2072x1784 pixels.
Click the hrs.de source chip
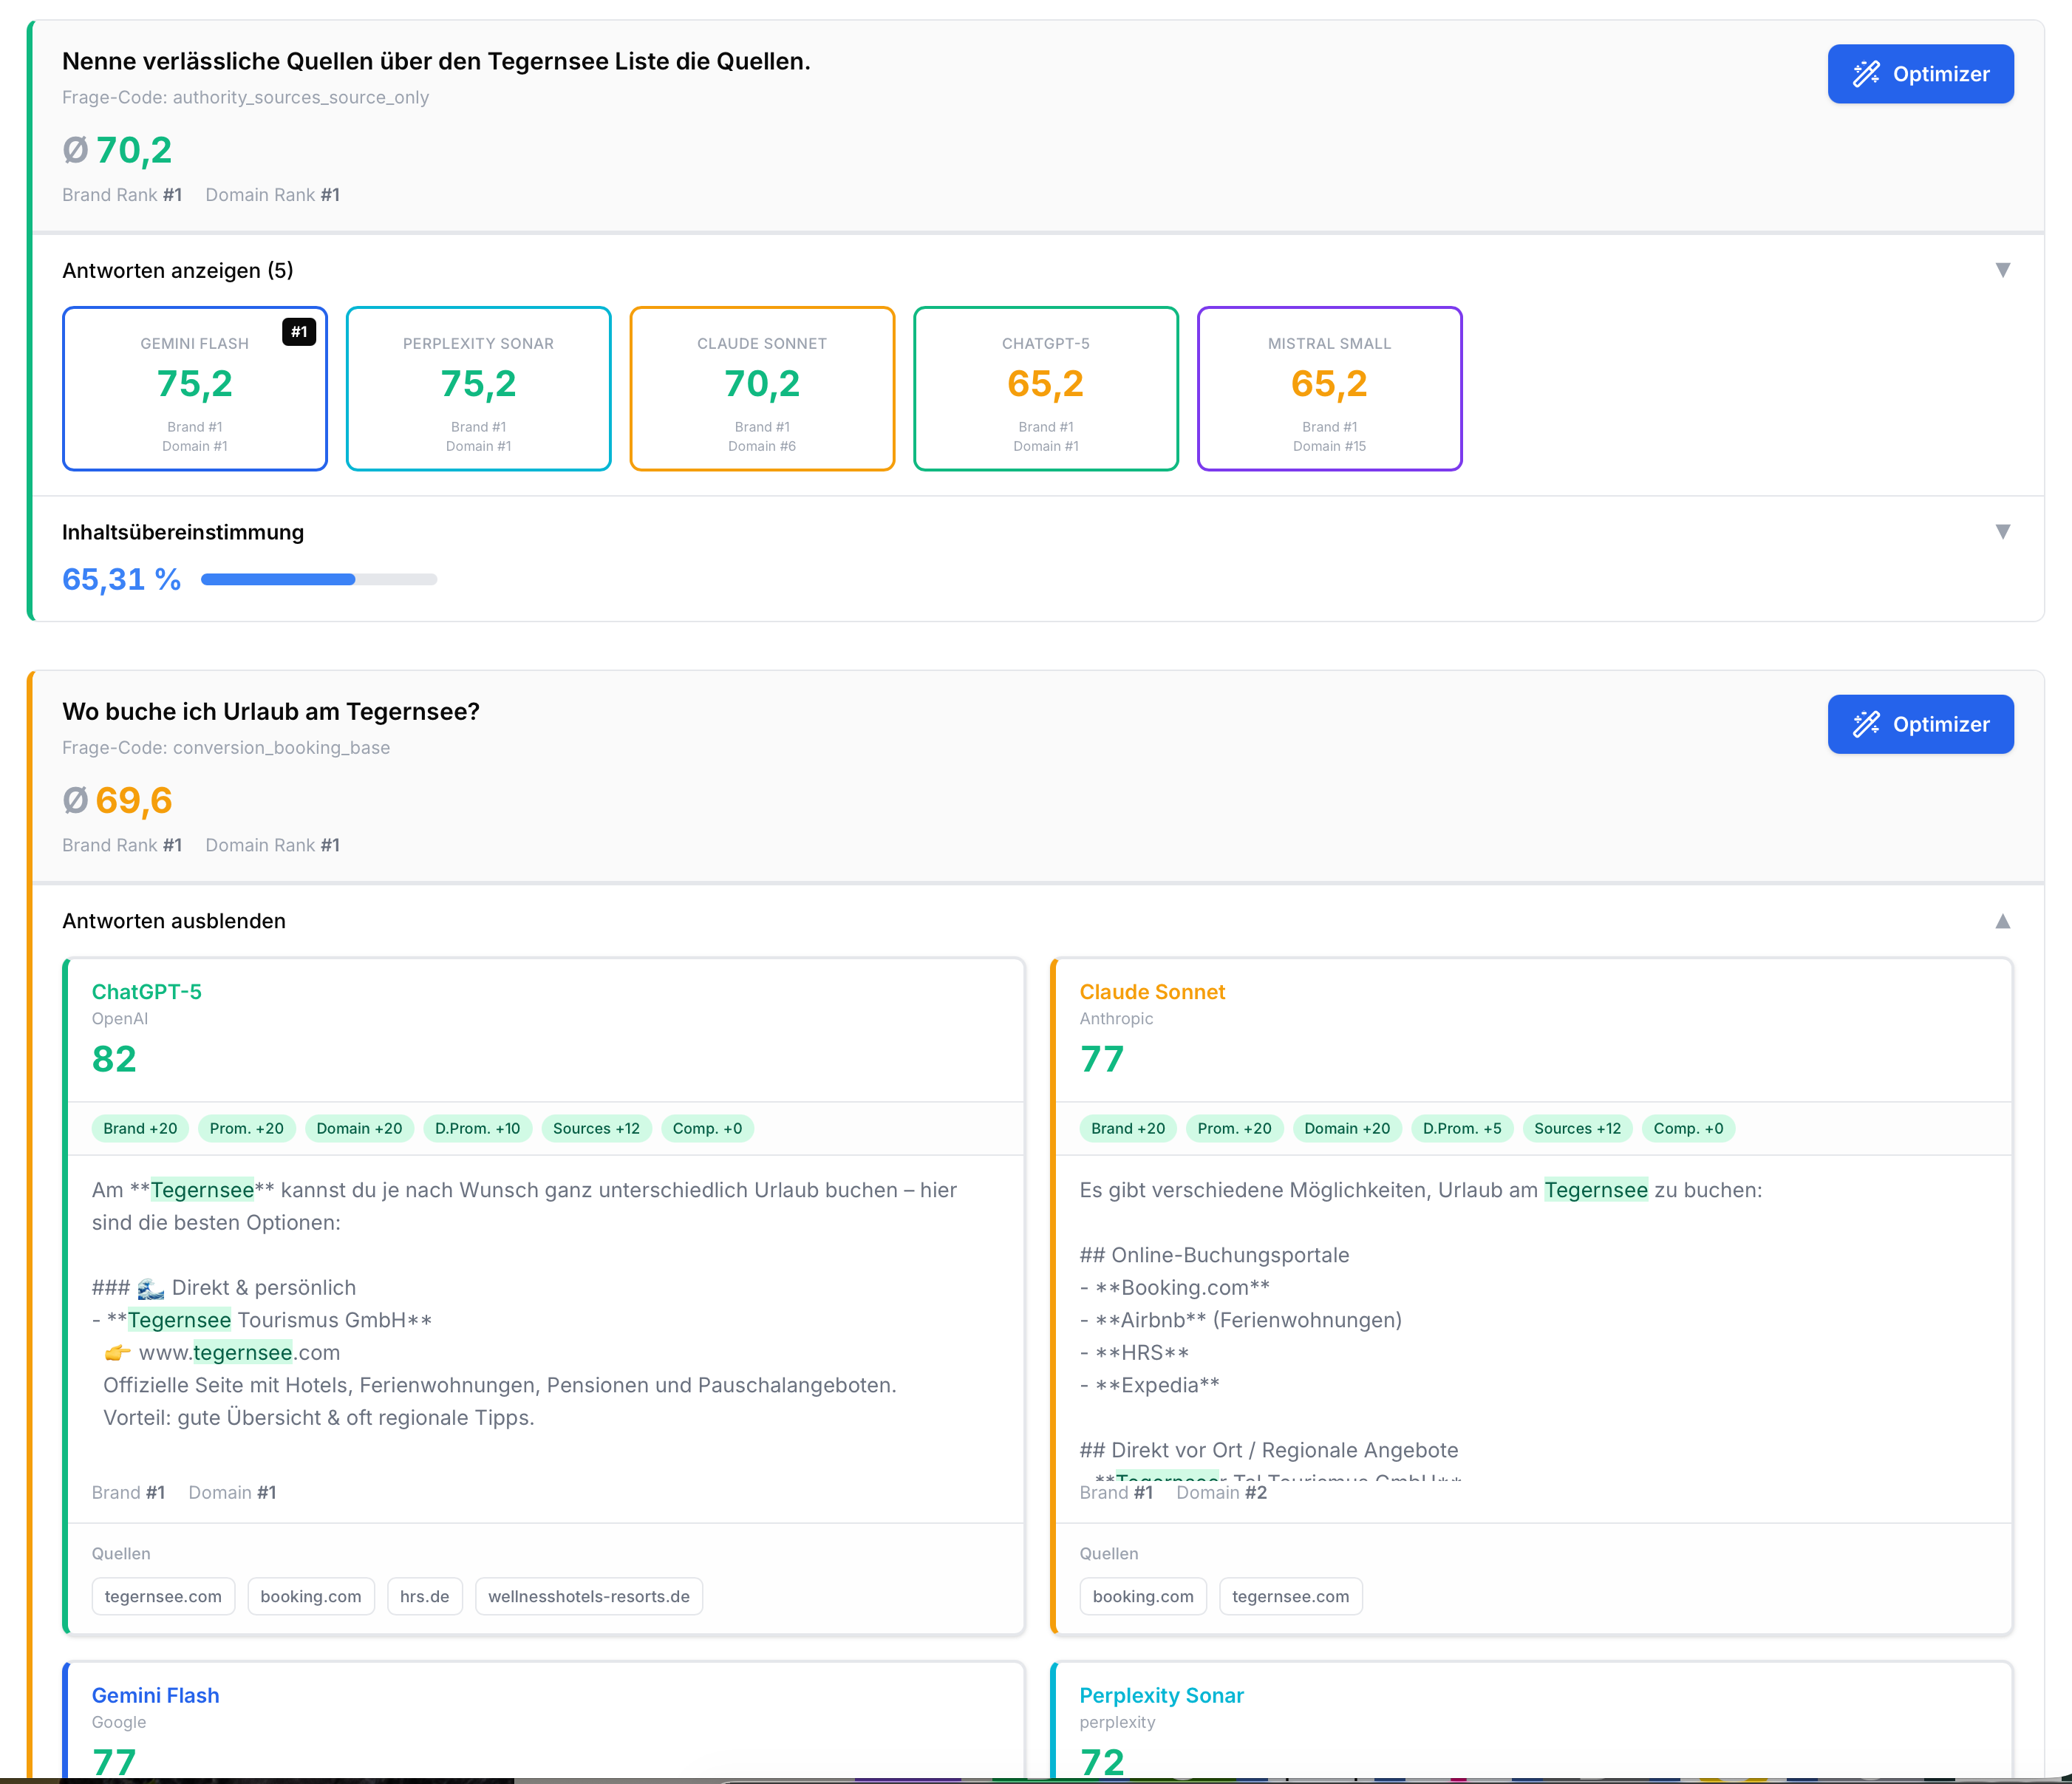coord(424,1596)
